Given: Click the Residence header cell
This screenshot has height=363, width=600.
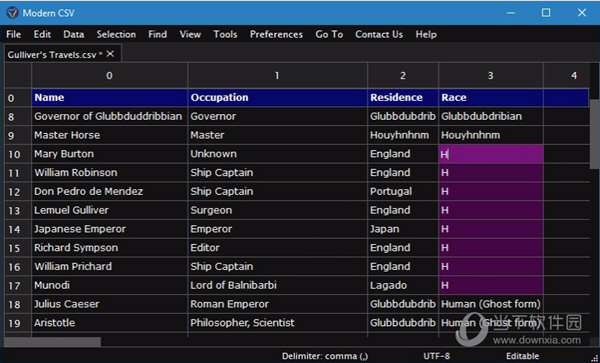Looking at the screenshot, I should (x=403, y=98).
